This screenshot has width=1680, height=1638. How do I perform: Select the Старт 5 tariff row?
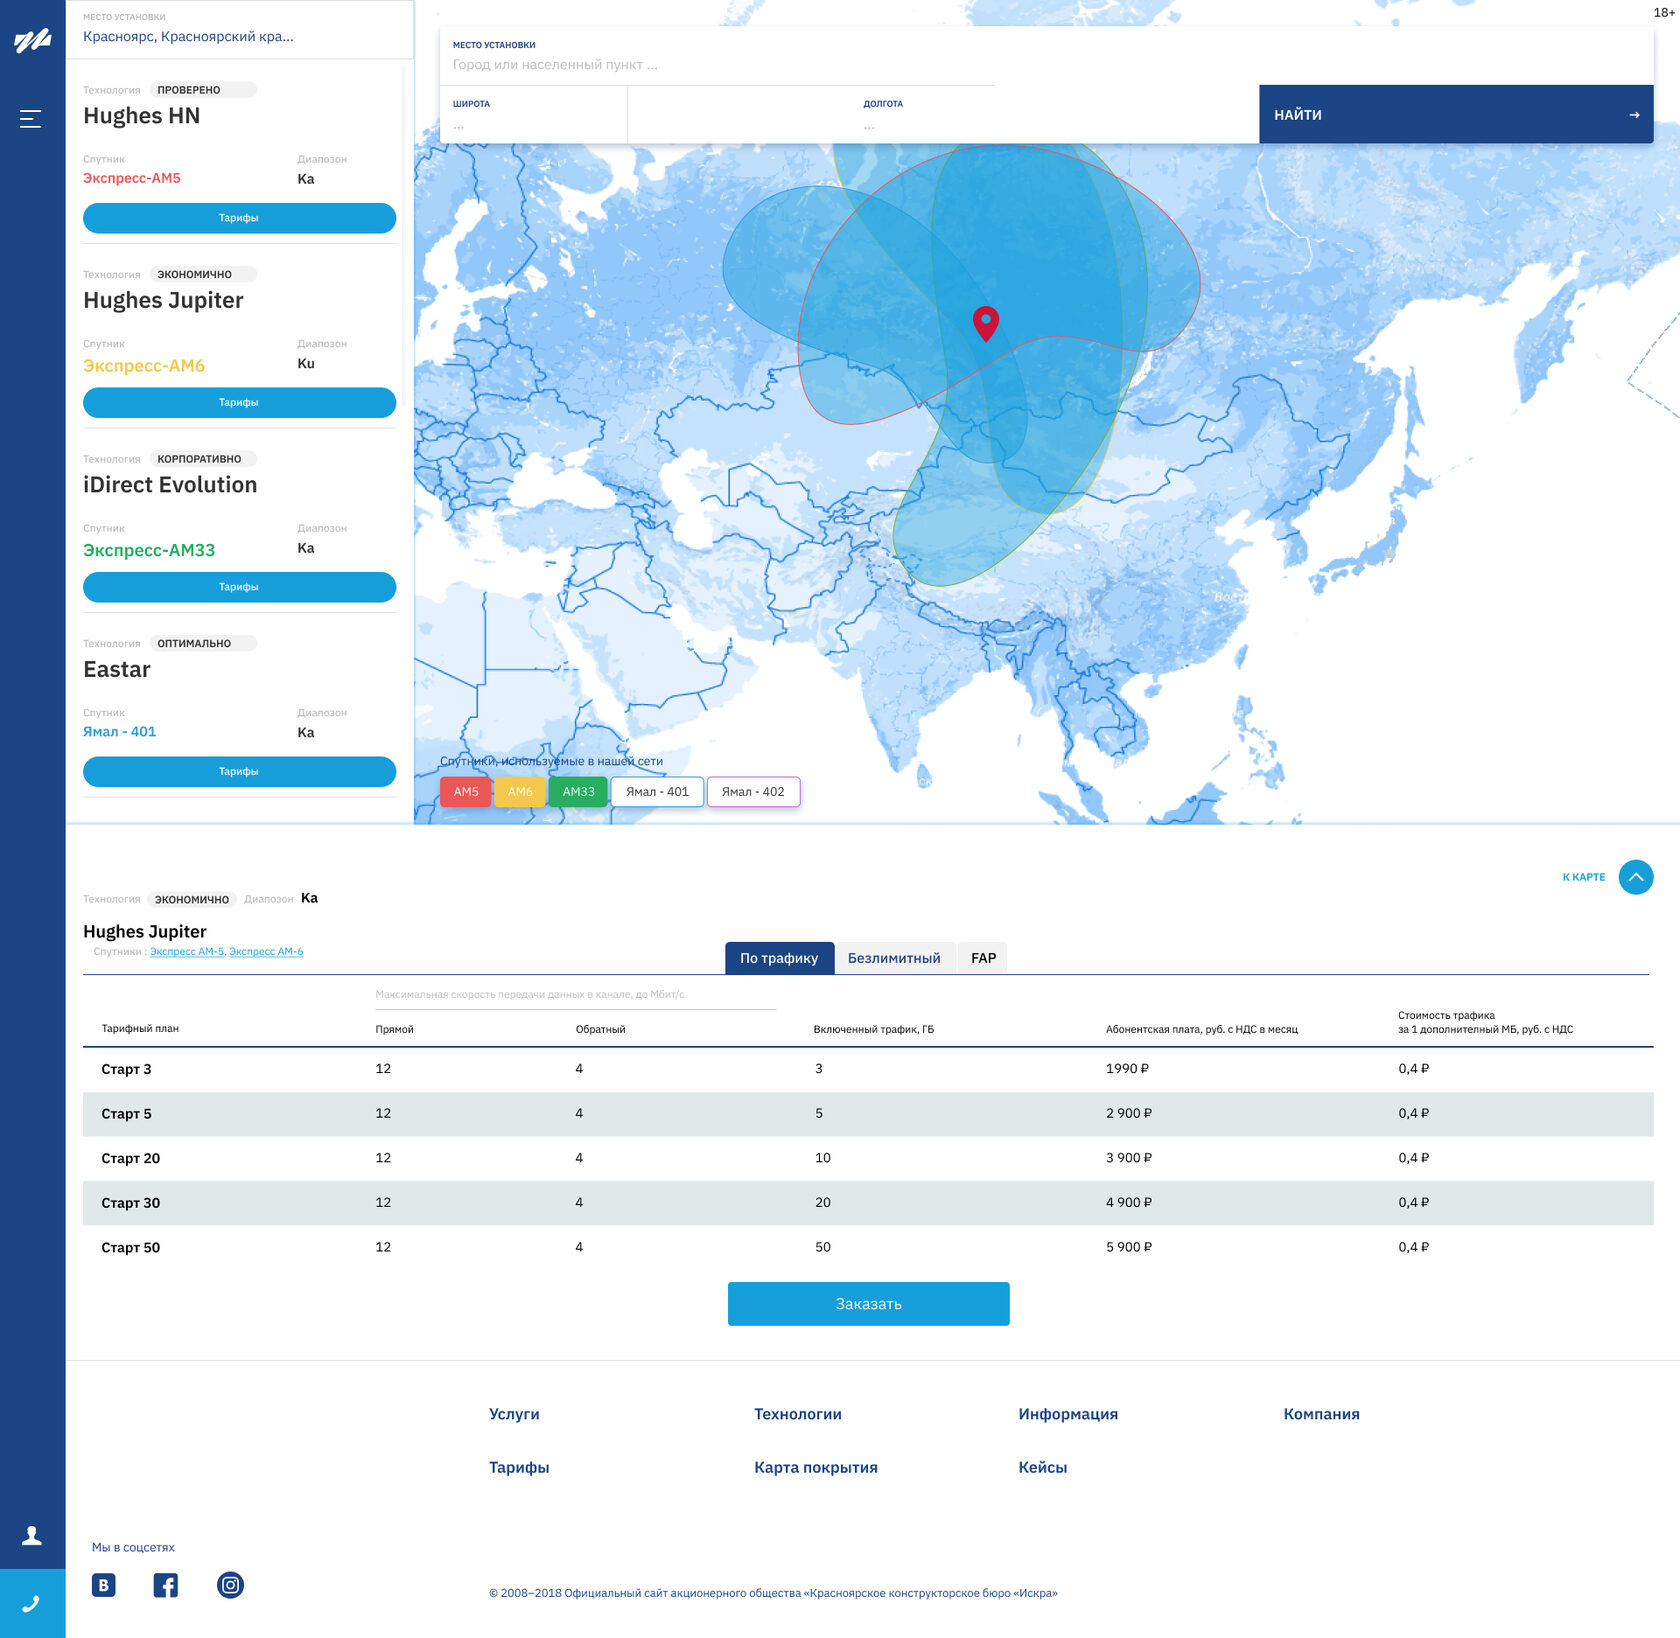[868, 1114]
